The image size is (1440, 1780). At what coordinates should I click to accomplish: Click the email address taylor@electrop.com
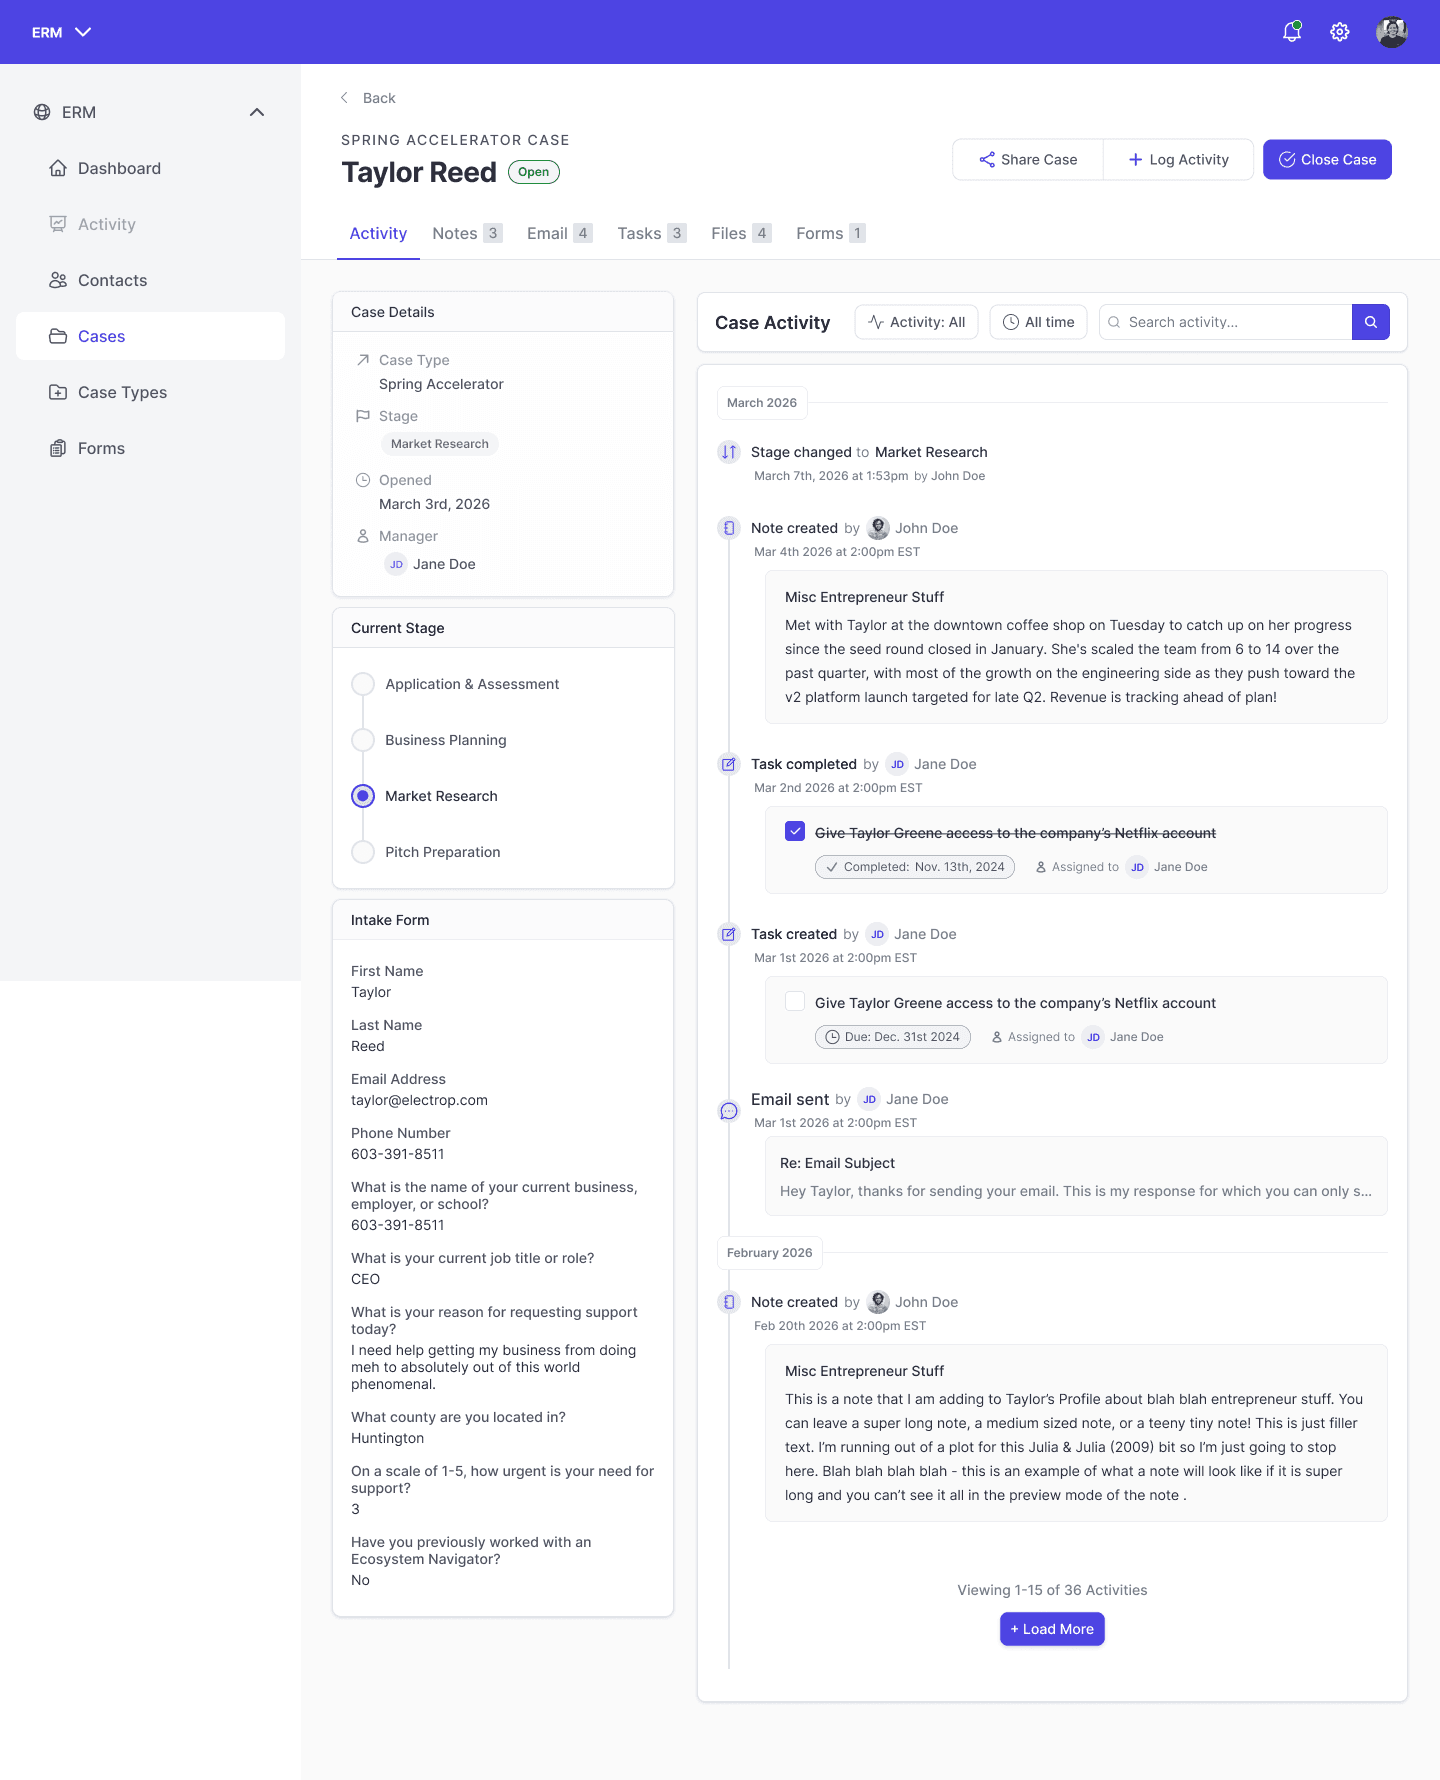pyautogui.click(x=419, y=1100)
